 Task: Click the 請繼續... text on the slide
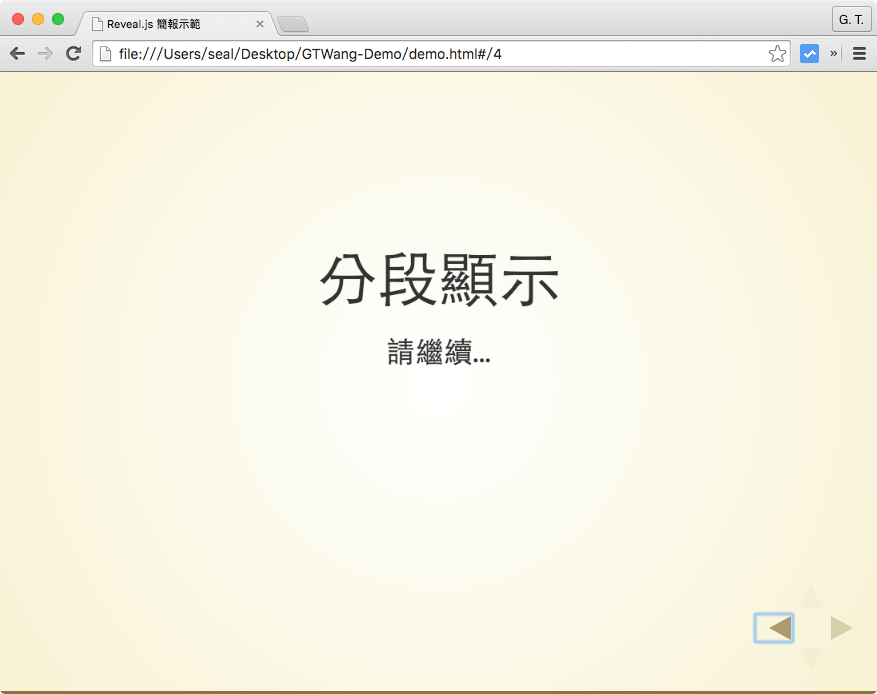(x=439, y=352)
